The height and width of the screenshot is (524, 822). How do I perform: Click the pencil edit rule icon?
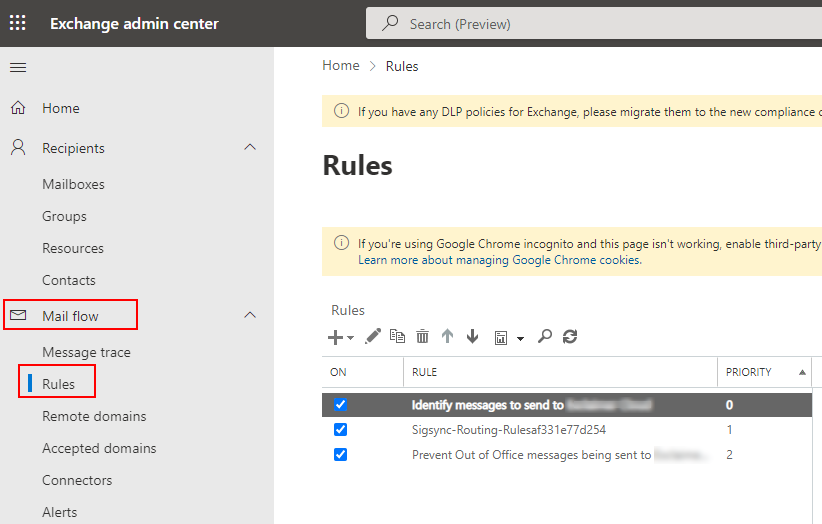(373, 337)
